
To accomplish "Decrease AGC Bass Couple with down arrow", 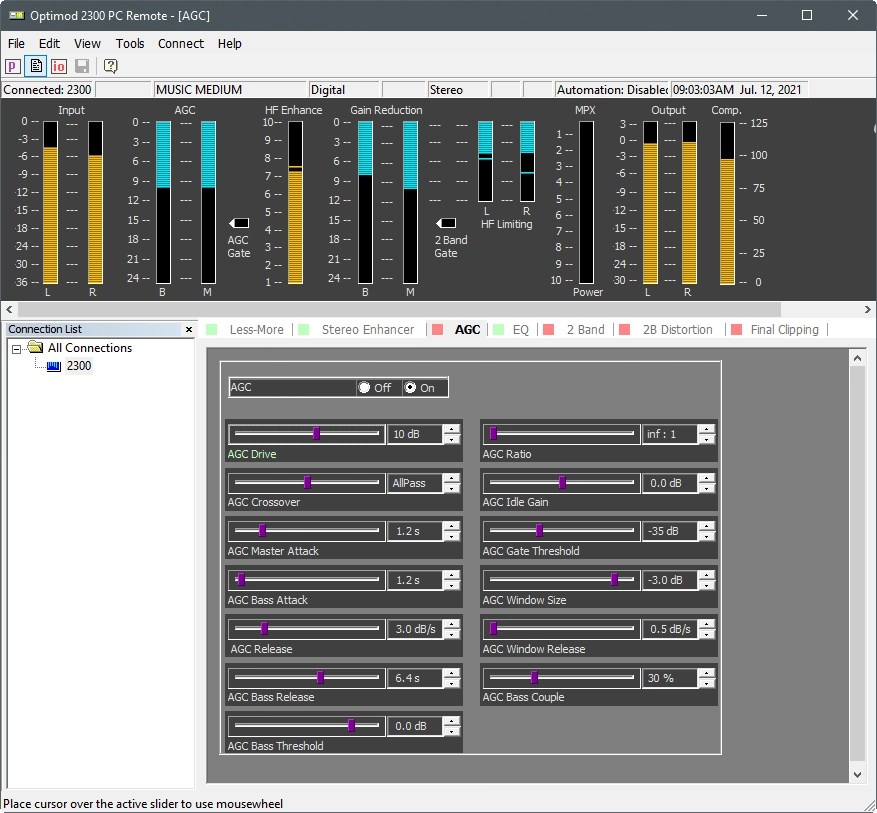I will [707, 683].
